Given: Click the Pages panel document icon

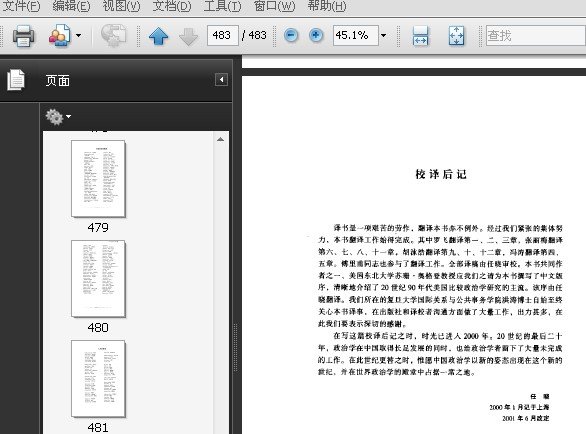Looking at the screenshot, I should [x=16, y=80].
